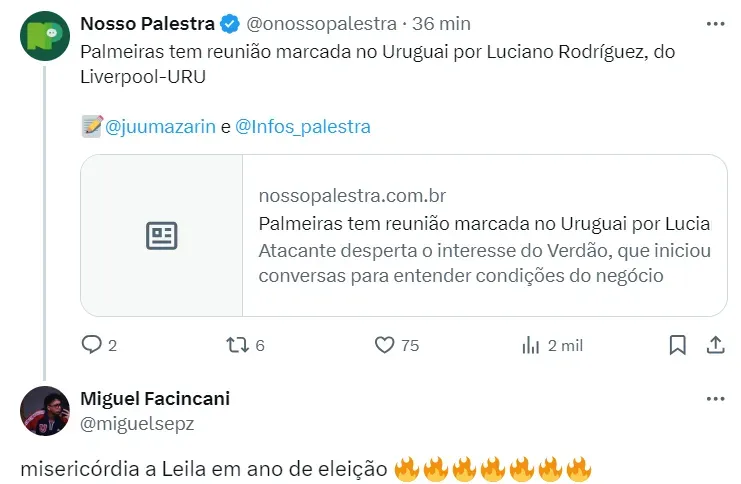Click the share upload icon

tap(715, 345)
